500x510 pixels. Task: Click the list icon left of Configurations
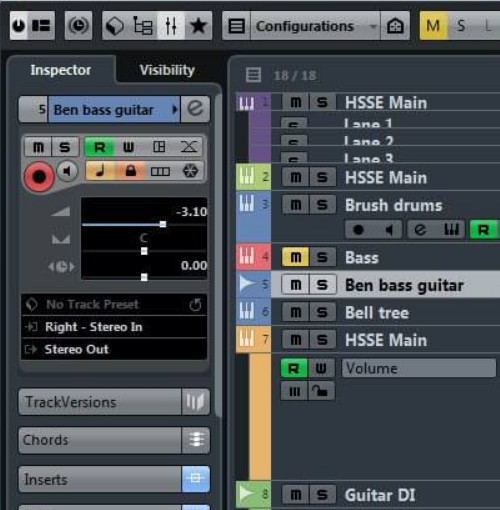pos(236,26)
